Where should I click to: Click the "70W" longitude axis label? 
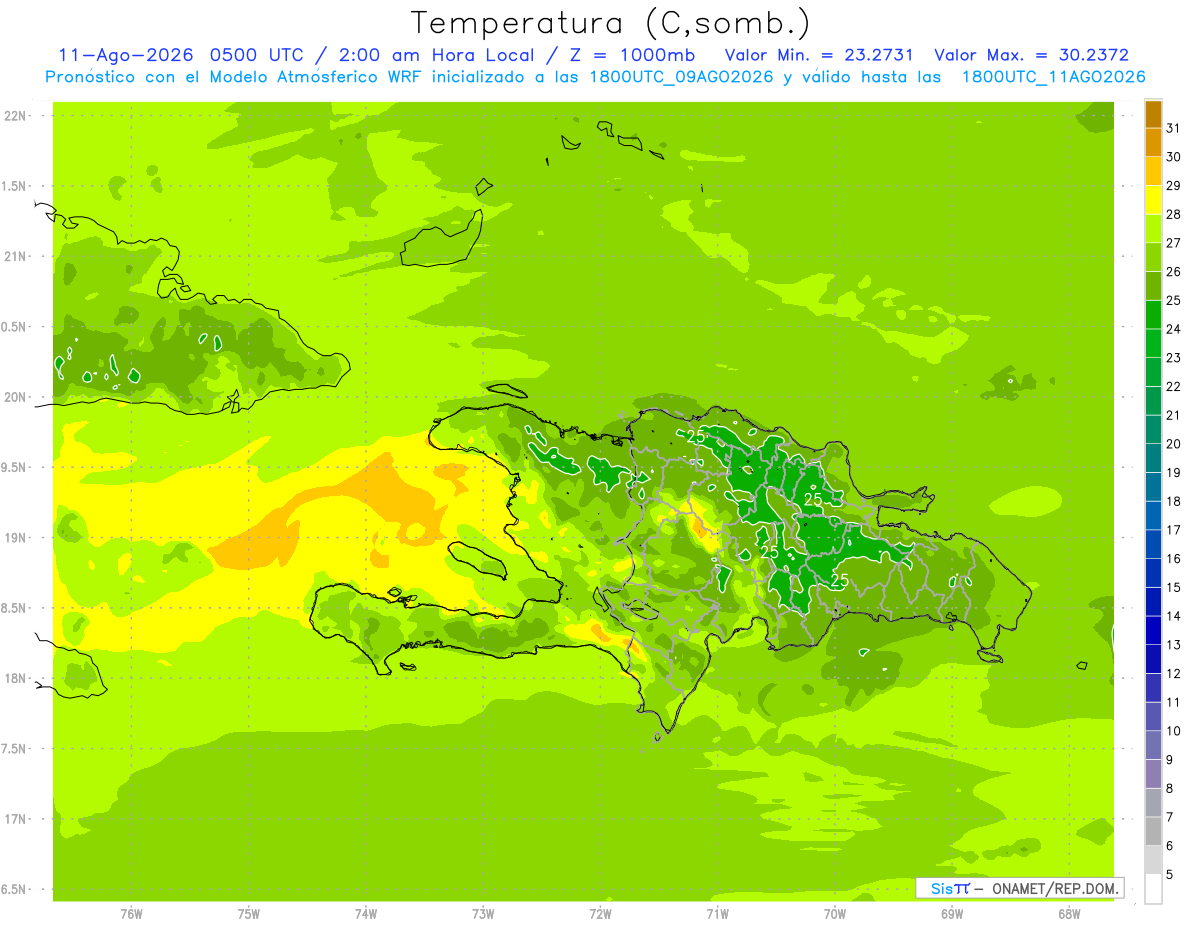[x=834, y=914]
